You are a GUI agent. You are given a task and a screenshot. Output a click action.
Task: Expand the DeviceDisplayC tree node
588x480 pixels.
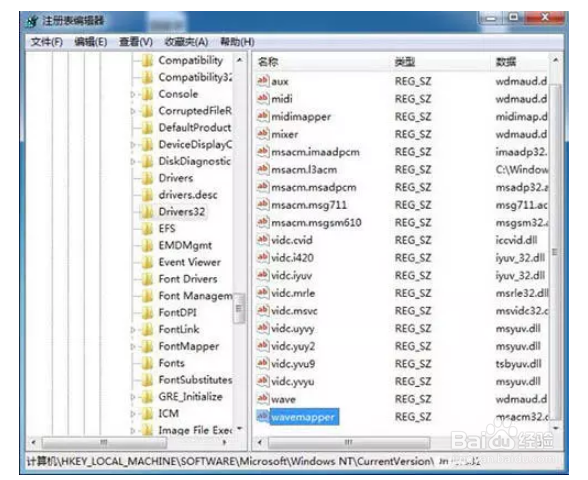(133, 145)
